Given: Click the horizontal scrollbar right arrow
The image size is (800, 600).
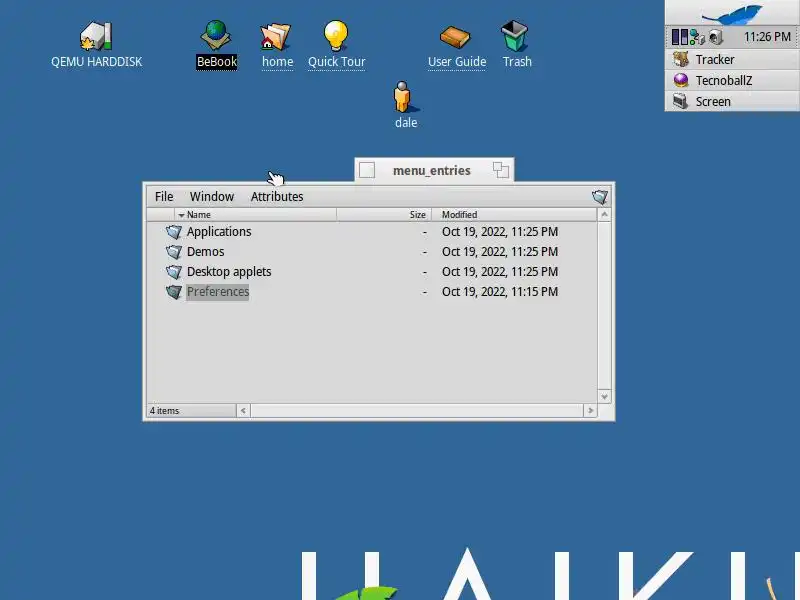Looking at the screenshot, I should [590, 410].
